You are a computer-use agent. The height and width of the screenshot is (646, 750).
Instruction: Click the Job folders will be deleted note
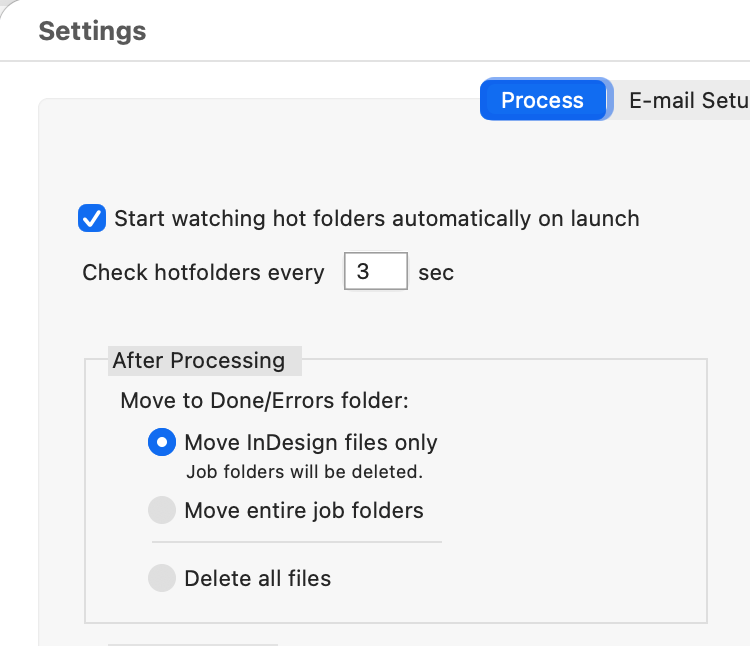[x=305, y=471]
